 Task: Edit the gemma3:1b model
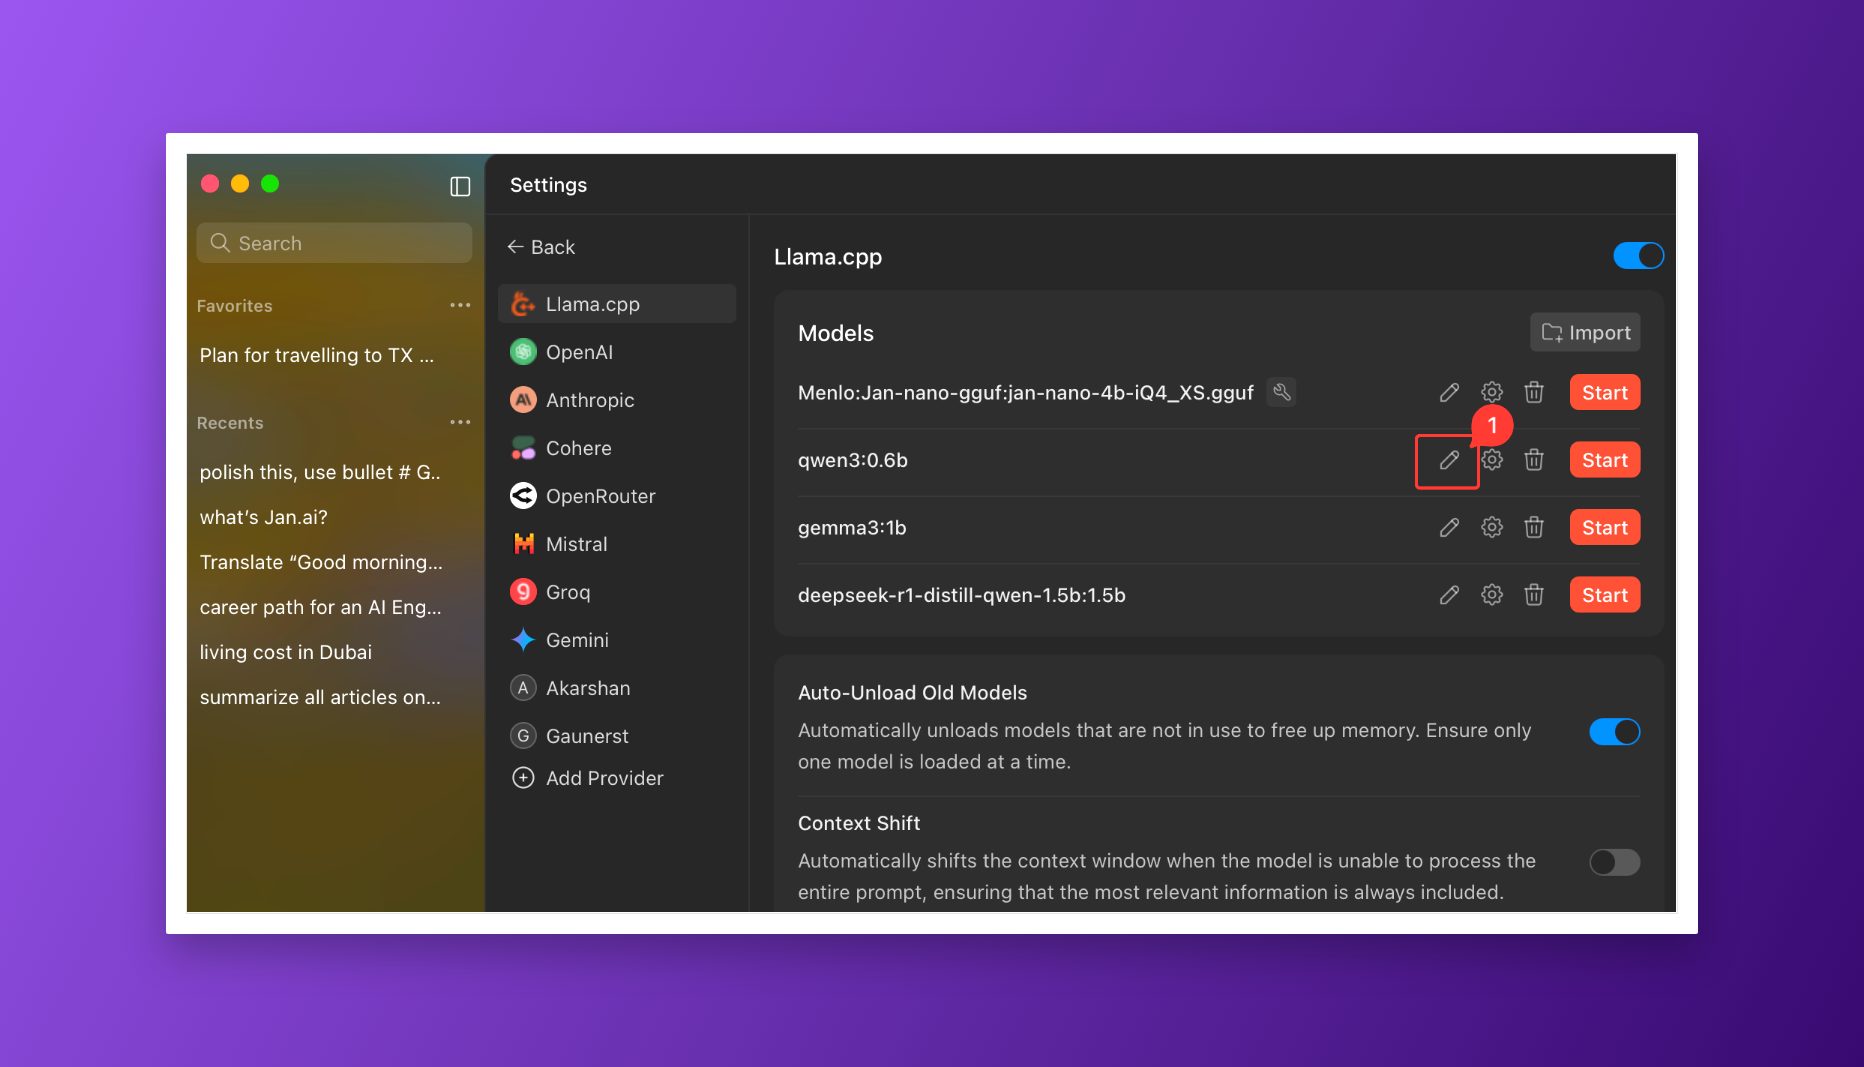click(1449, 527)
